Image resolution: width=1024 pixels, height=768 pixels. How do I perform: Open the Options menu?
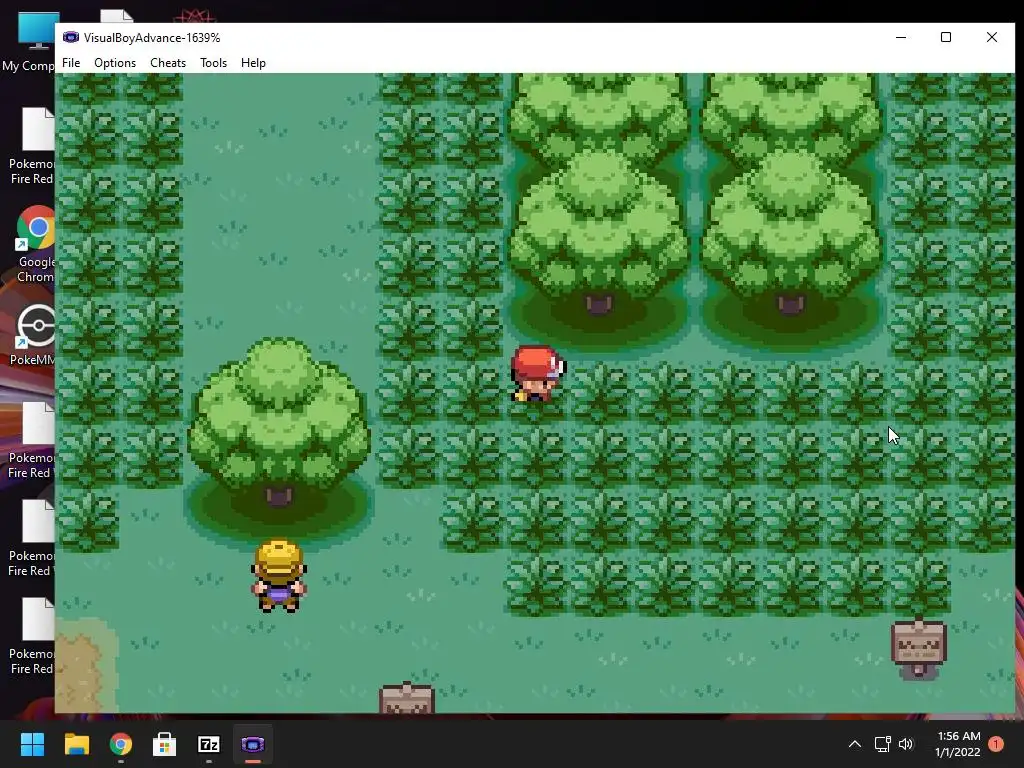115,63
